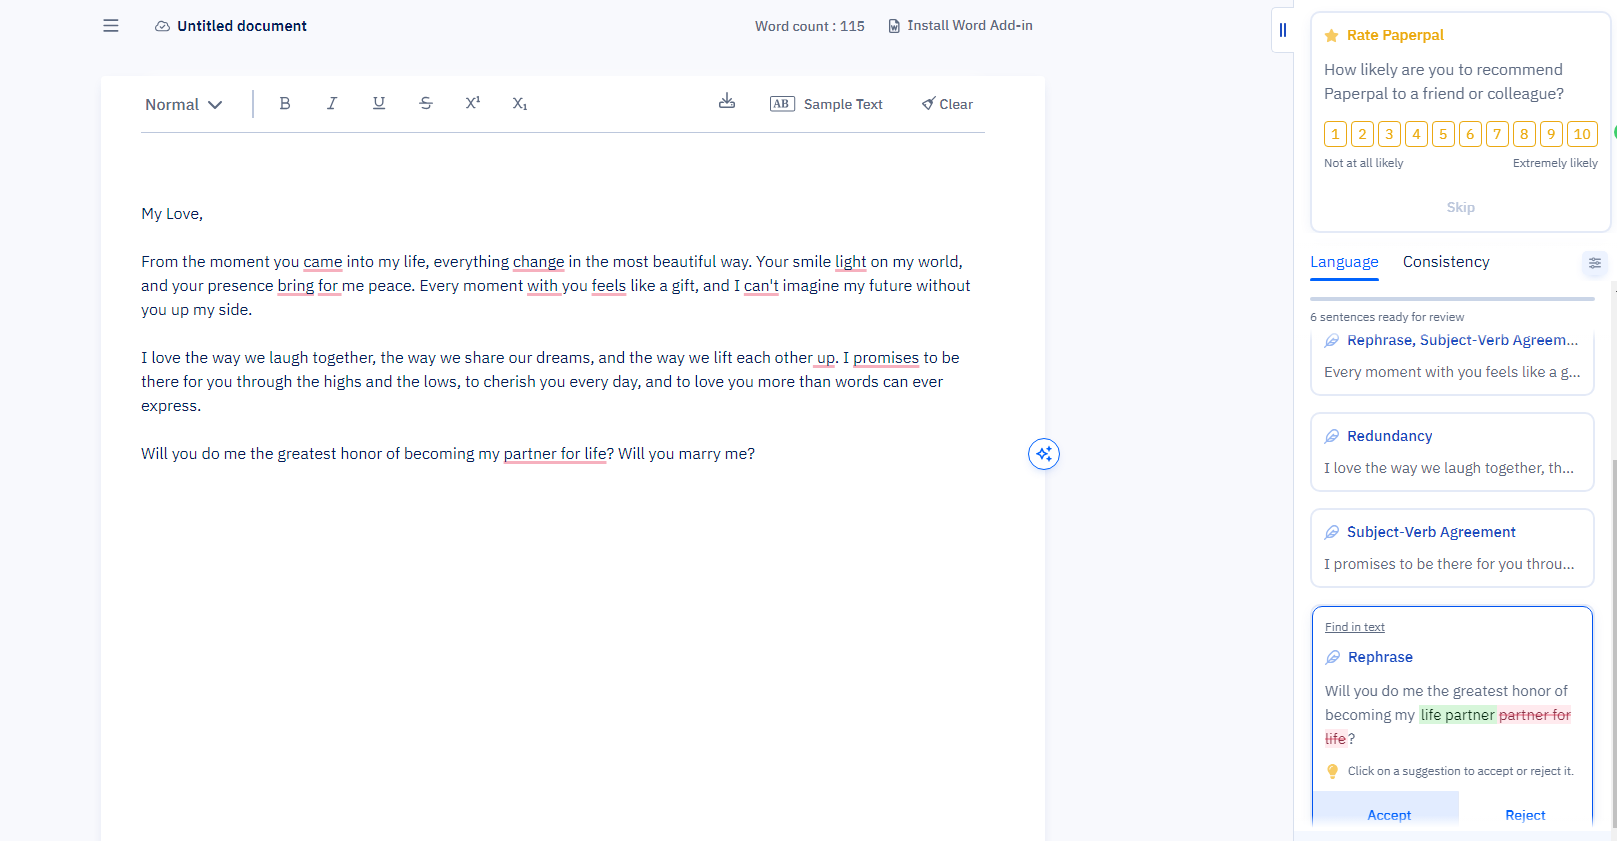
Task: Apply strikethrough formatting
Action: pos(426,104)
